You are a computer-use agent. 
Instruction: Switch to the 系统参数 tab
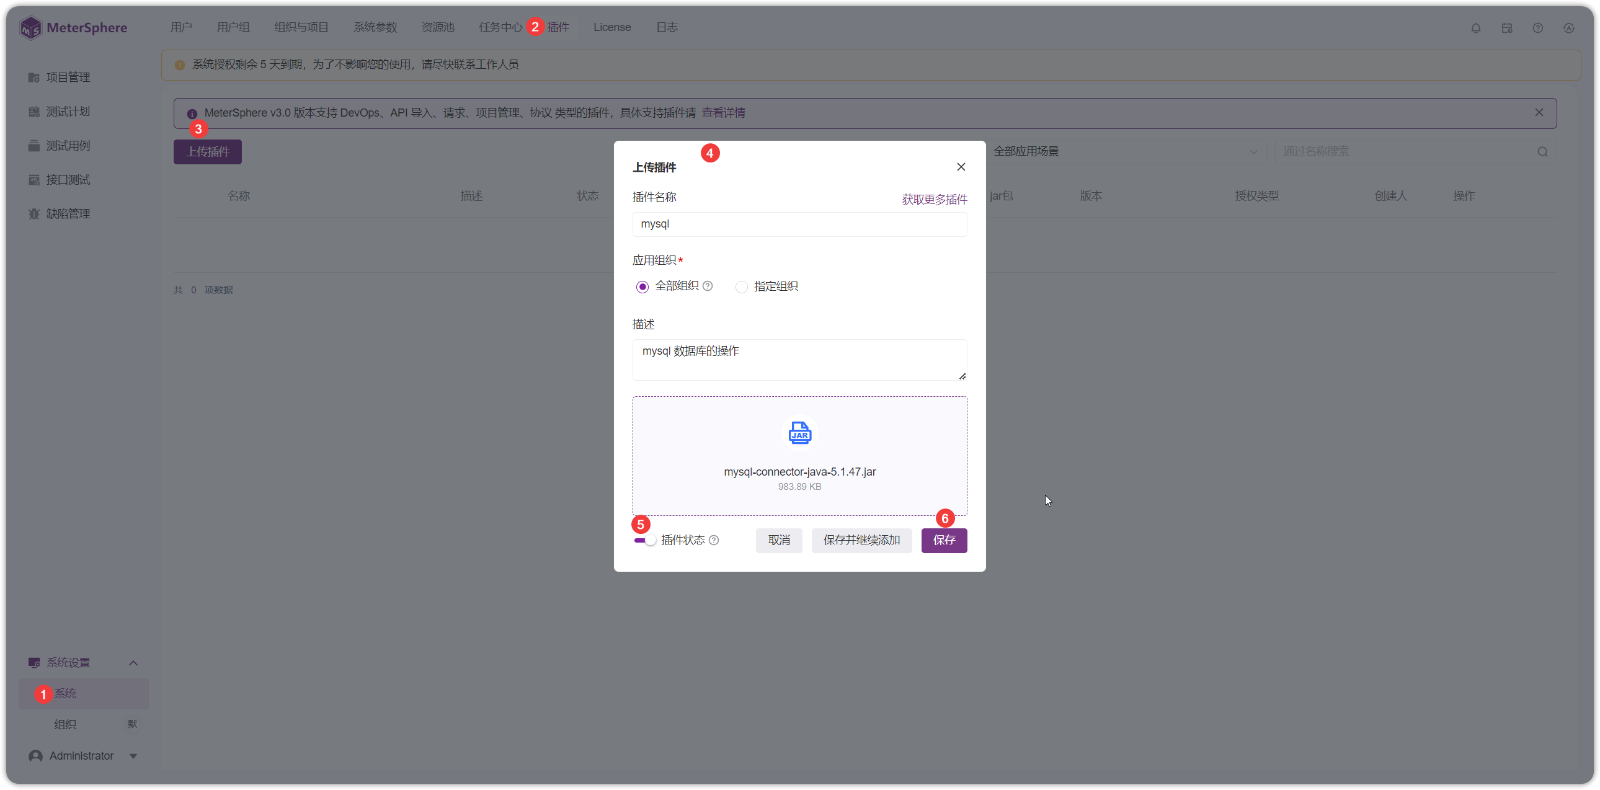[x=375, y=28]
